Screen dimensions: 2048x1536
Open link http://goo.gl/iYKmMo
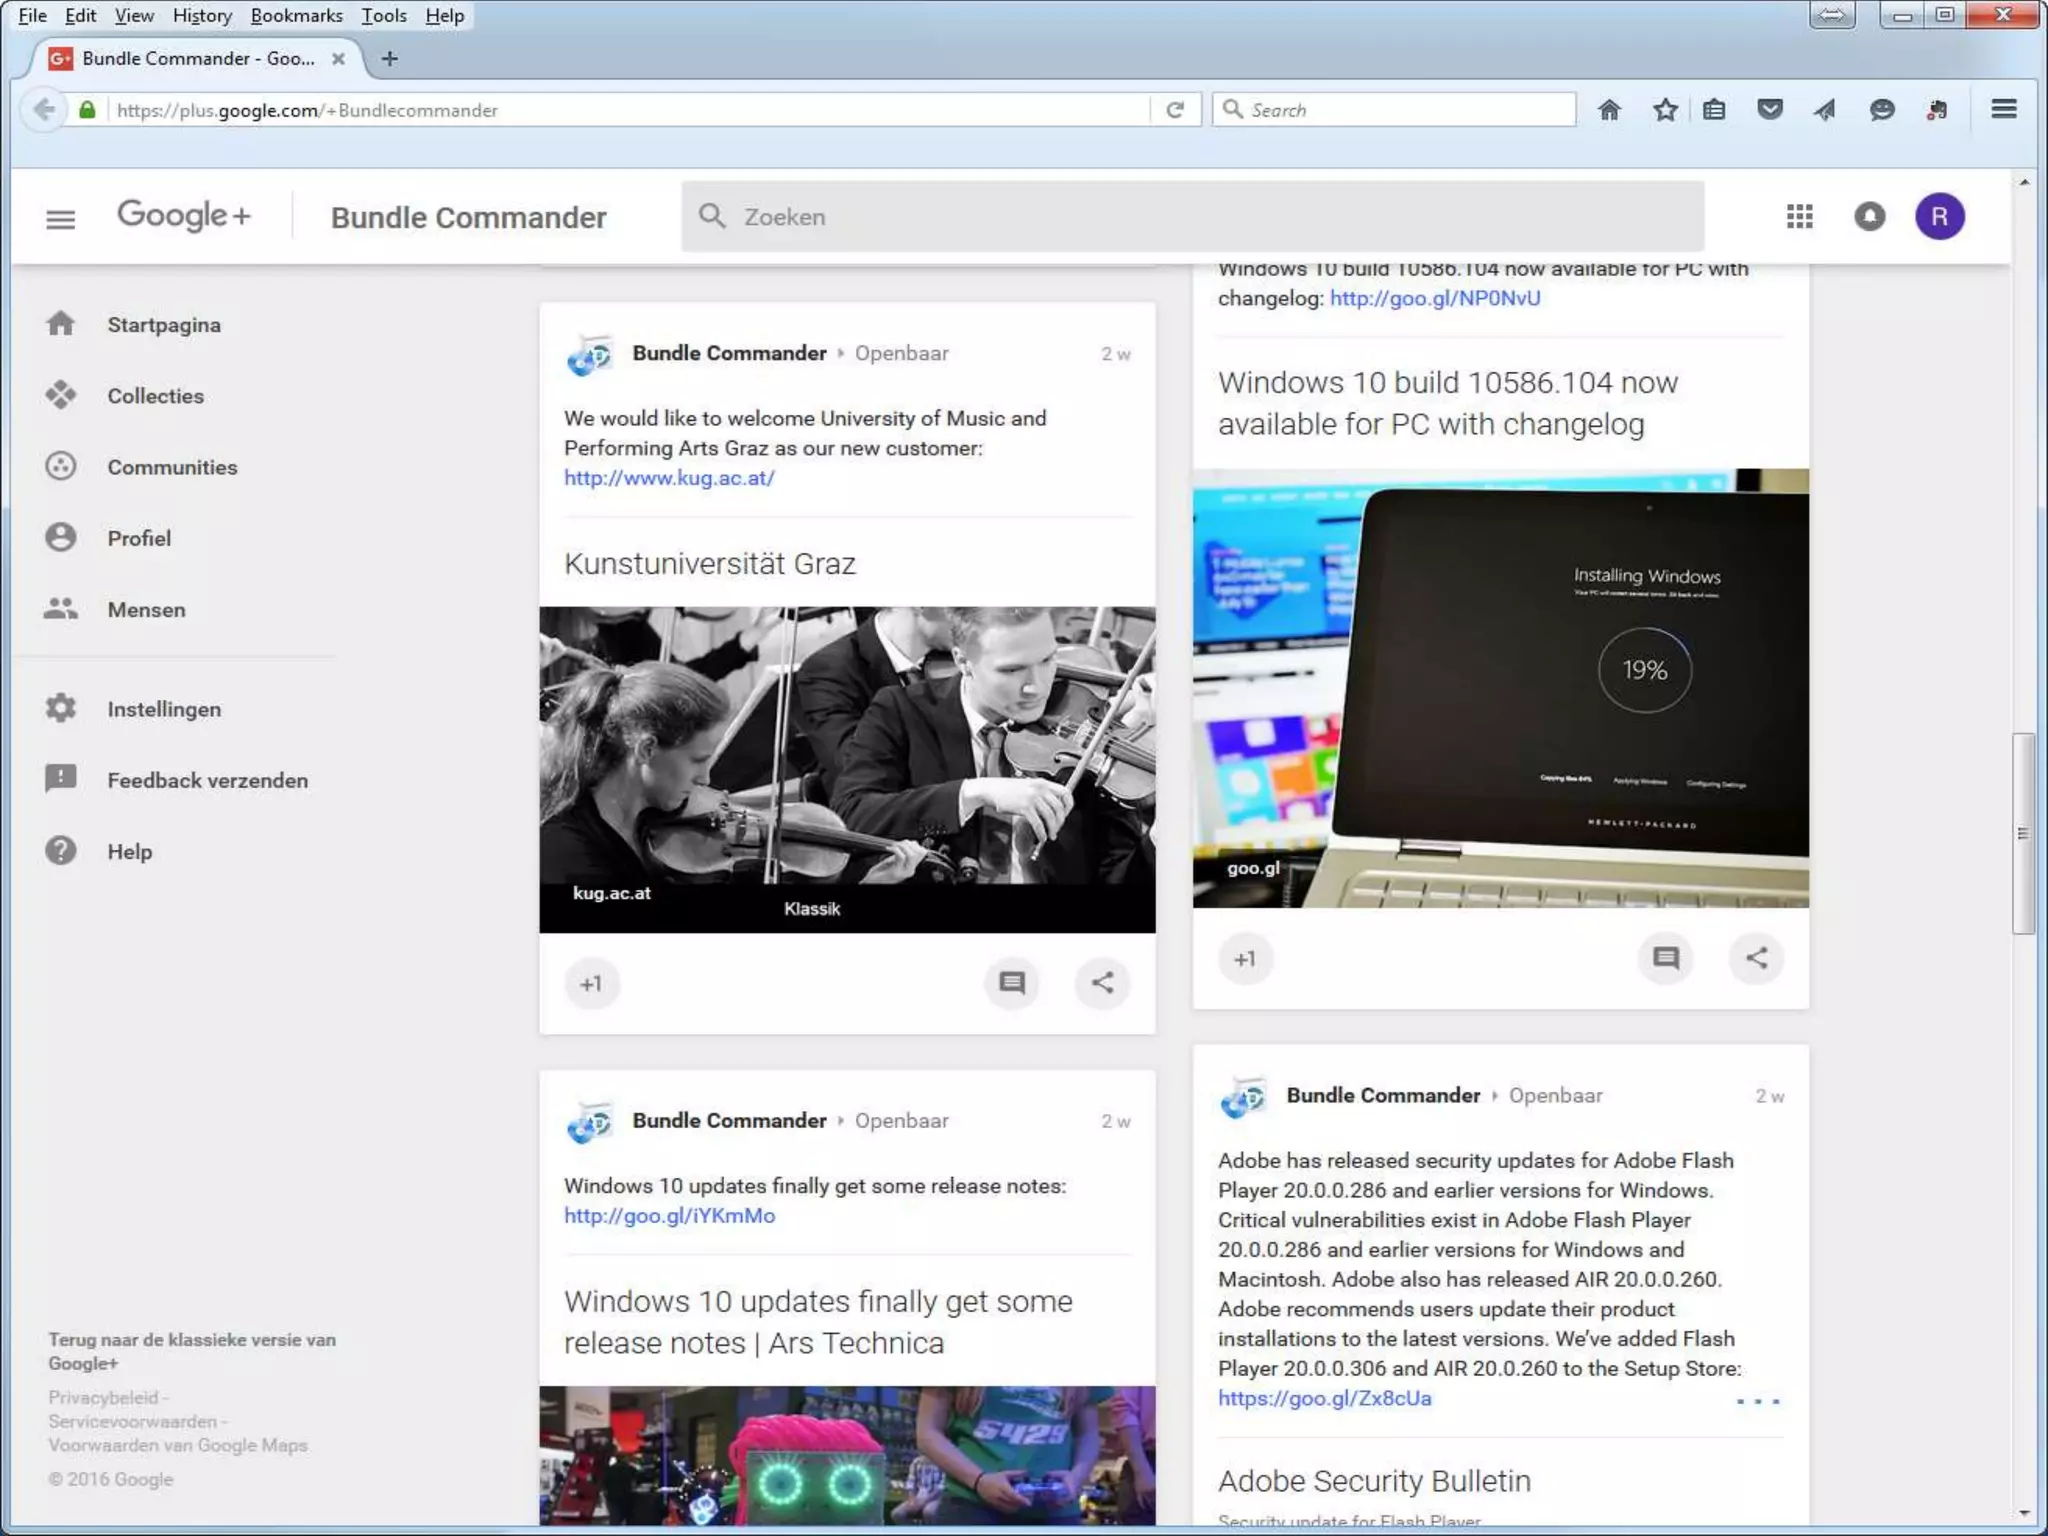click(x=669, y=1215)
